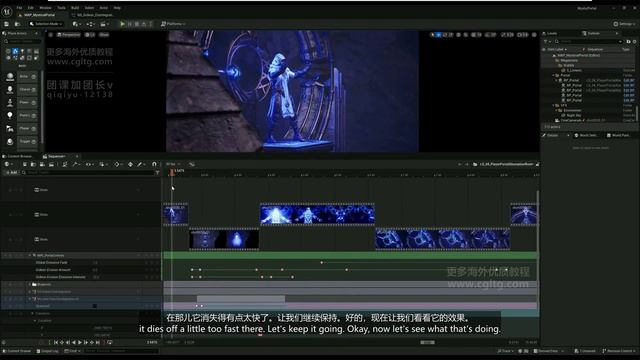The width and height of the screenshot is (640, 360).
Task: Open the Settings dropdown
Action: tap(624, 24)
